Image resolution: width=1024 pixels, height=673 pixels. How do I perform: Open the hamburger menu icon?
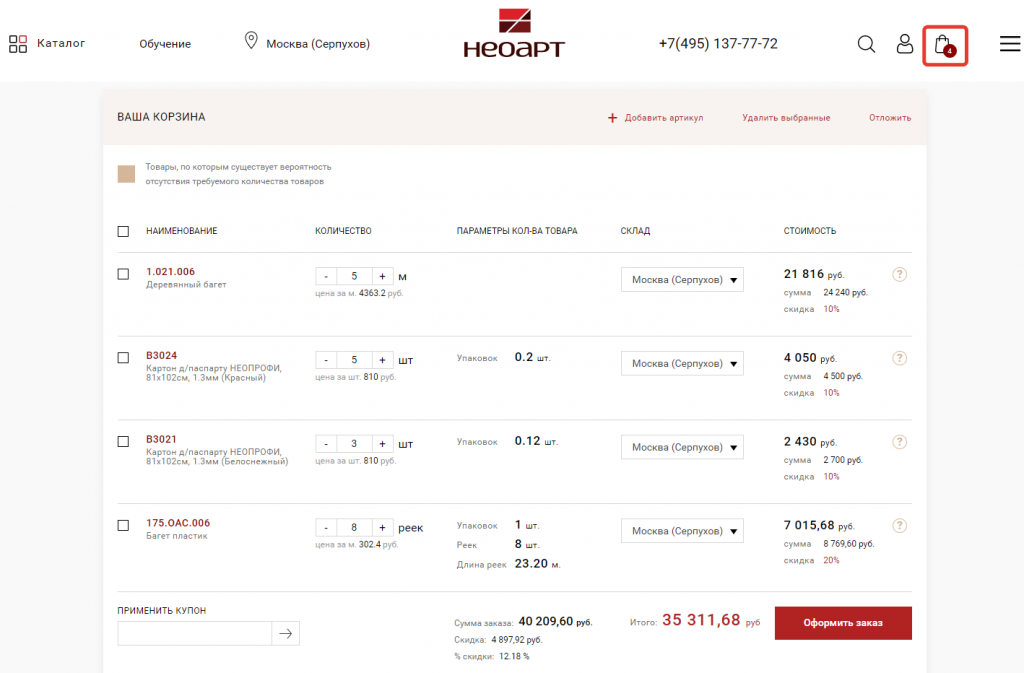pyautogui.click(x=1010, y=44)
